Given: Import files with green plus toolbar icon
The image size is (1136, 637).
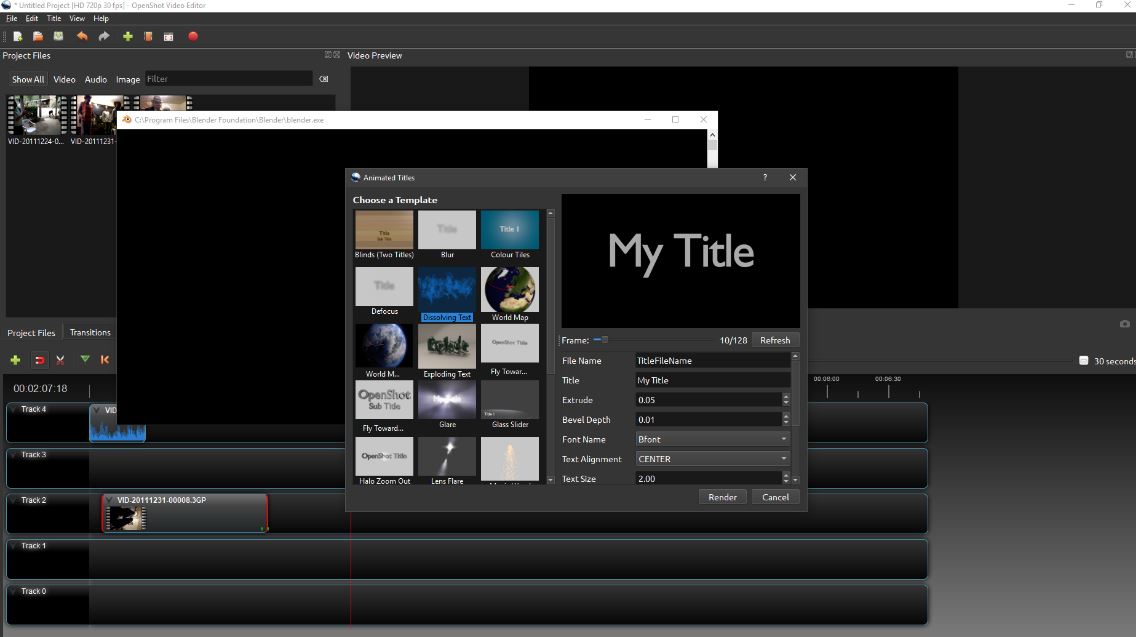Looking at the screenshot, I should point(128,36).
